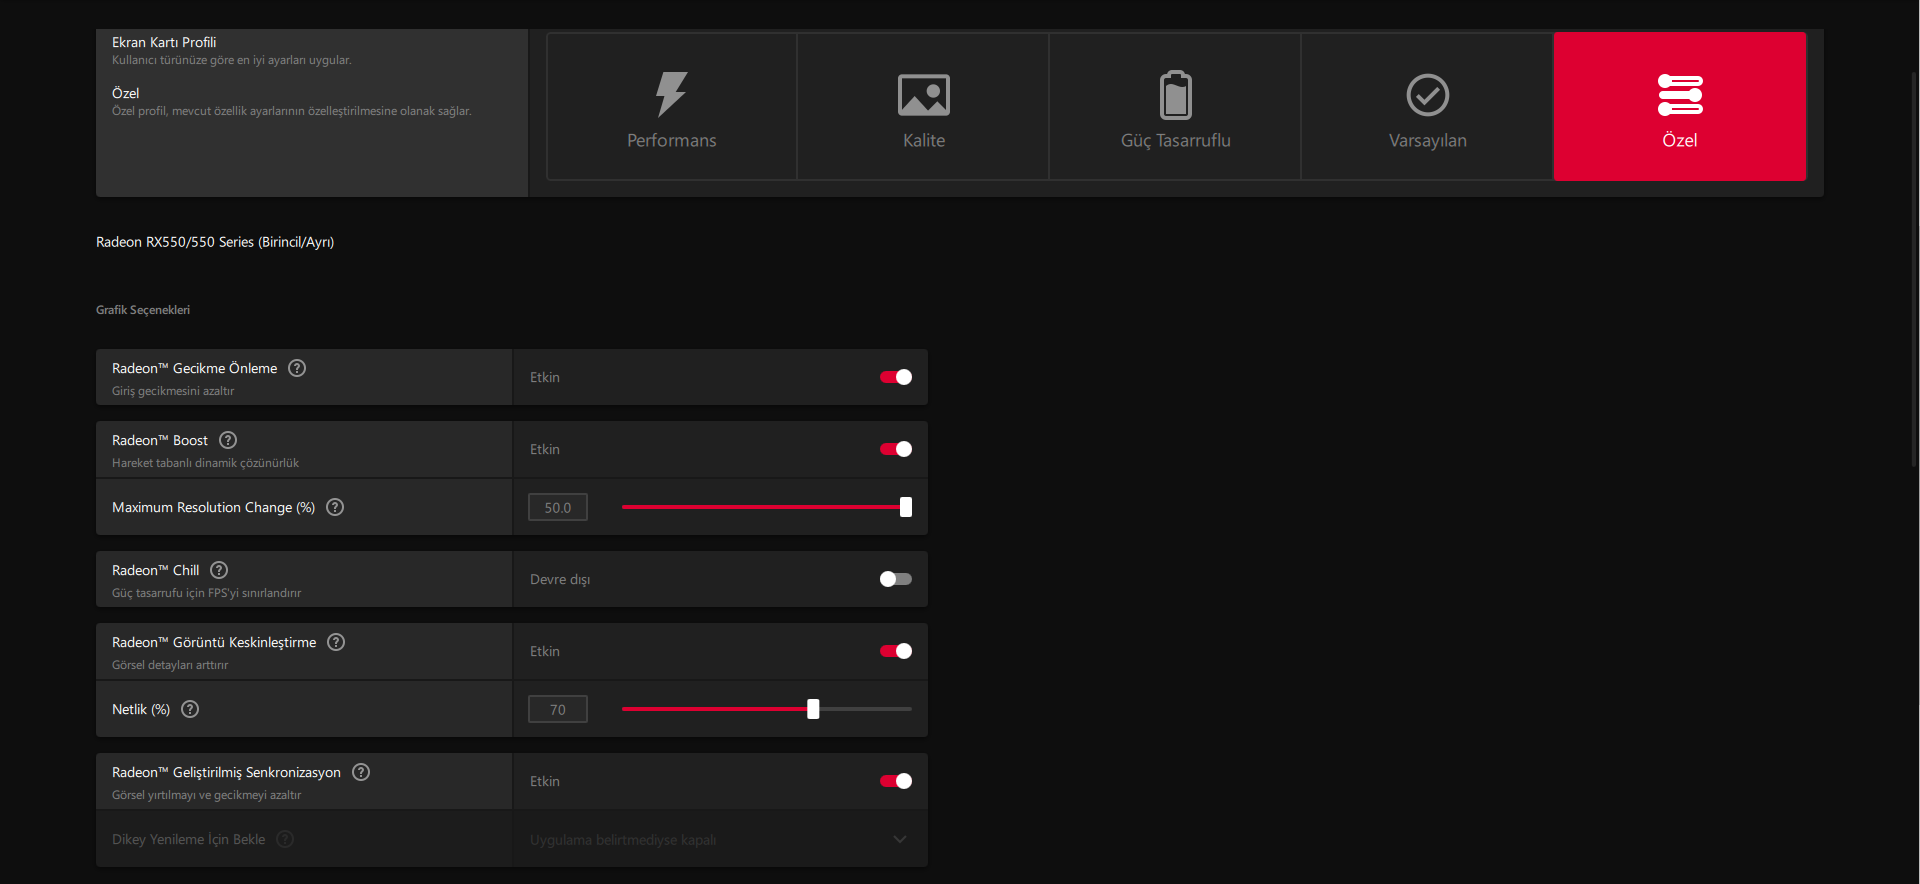Viewport: 1920px width, 884px height.
Task: Click the Radeon Geliştirilmiş Senkronizasyon label
Action: [x=226, y=772]
